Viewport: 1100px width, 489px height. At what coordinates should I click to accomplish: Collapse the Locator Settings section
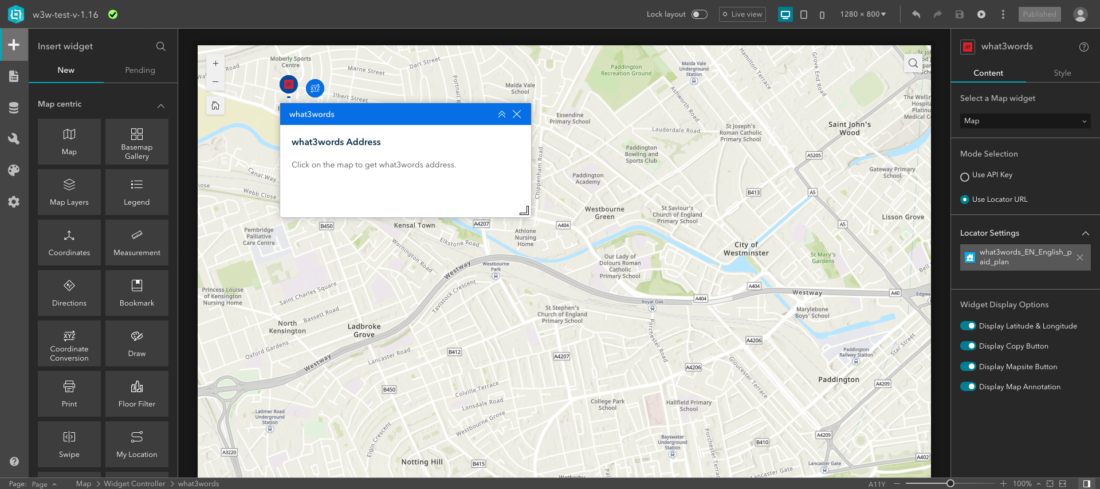(1085, 233)
